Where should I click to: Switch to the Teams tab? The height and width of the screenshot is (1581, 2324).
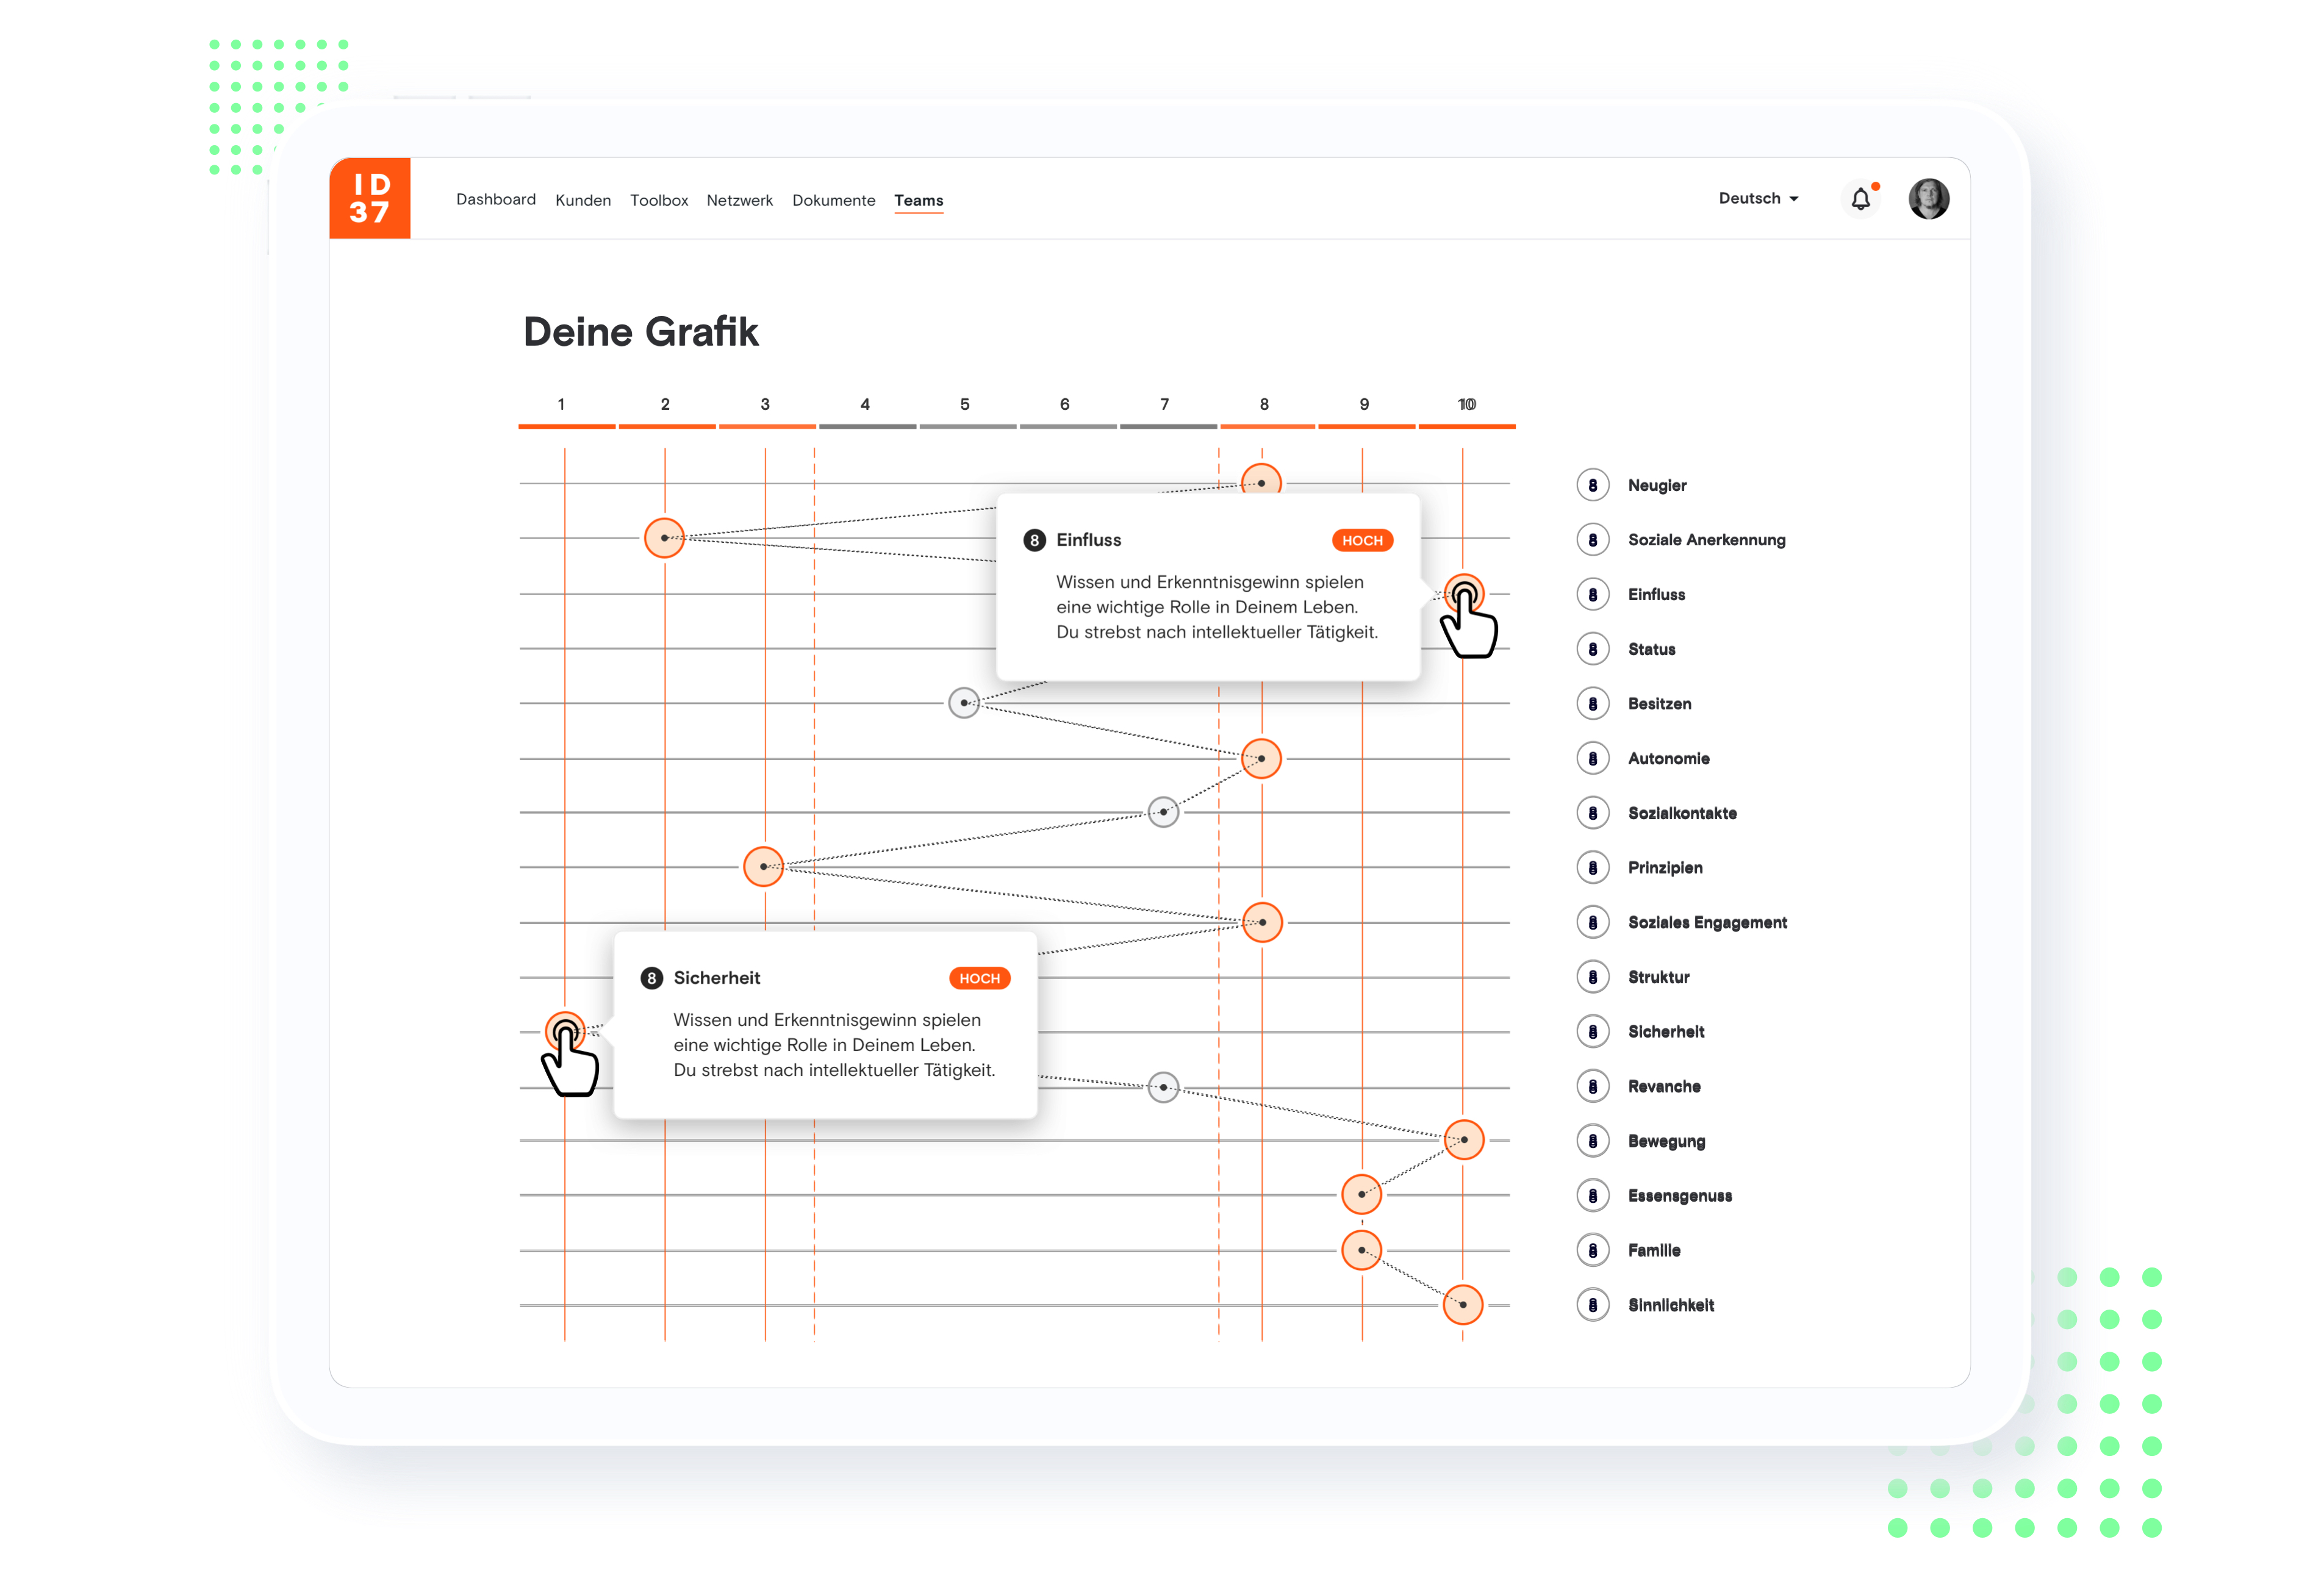click(x=918, y=200)
